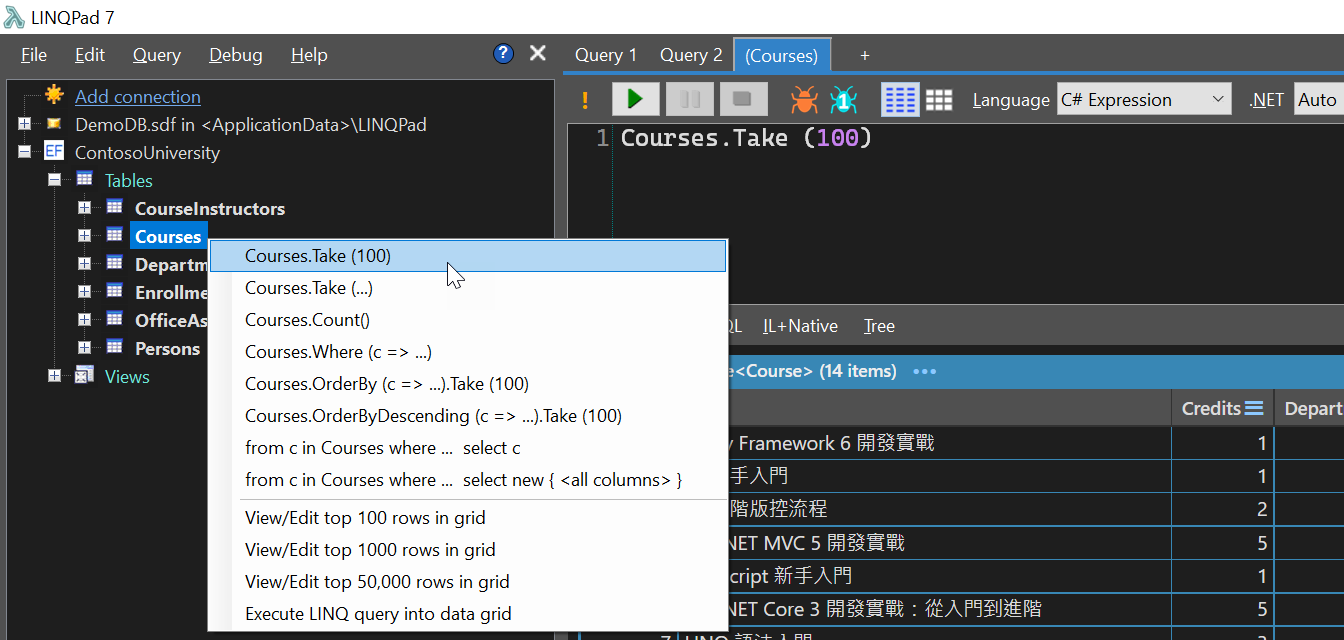Viewport: 1344px width, 640px height.
Task: Open the .NET version dropdown showing Auto
Action: pos(1318,99)
